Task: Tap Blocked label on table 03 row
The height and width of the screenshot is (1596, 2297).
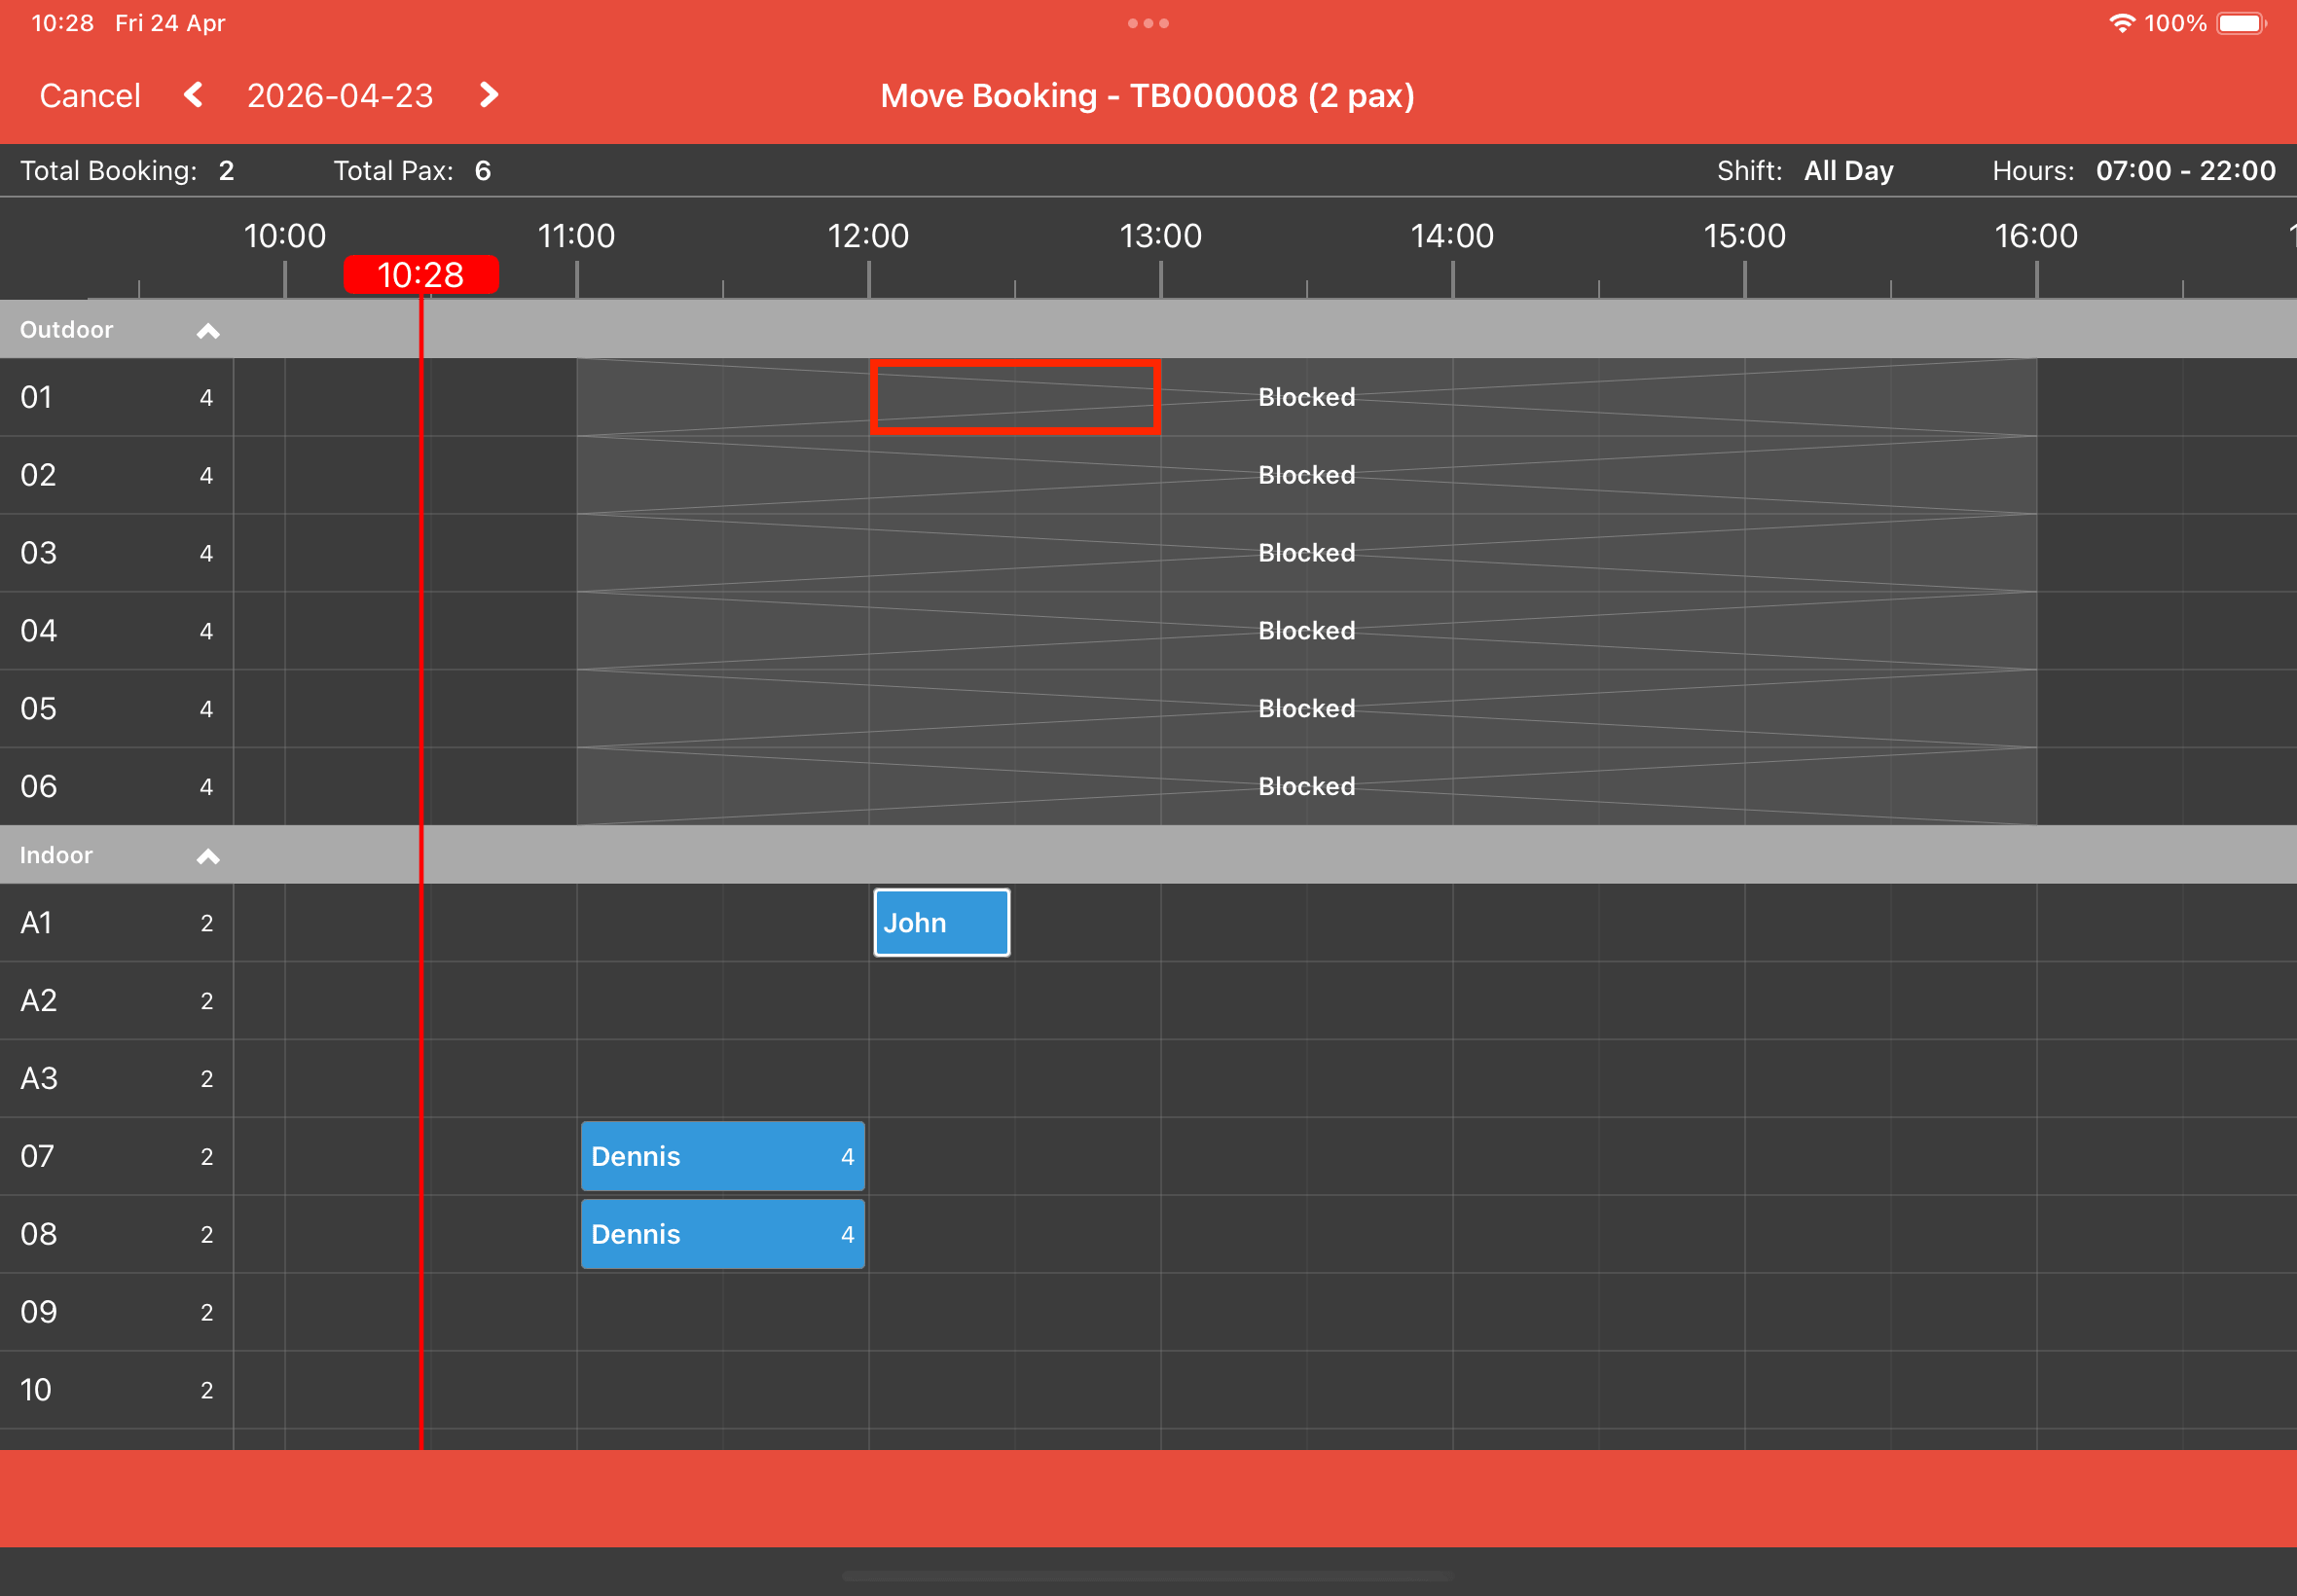Action: coord(1306,553)
